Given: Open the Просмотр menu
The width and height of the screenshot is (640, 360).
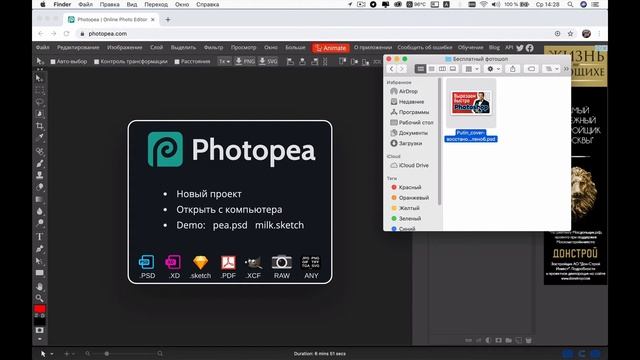Looking at the screenshot, I should (x=243, y=48).
